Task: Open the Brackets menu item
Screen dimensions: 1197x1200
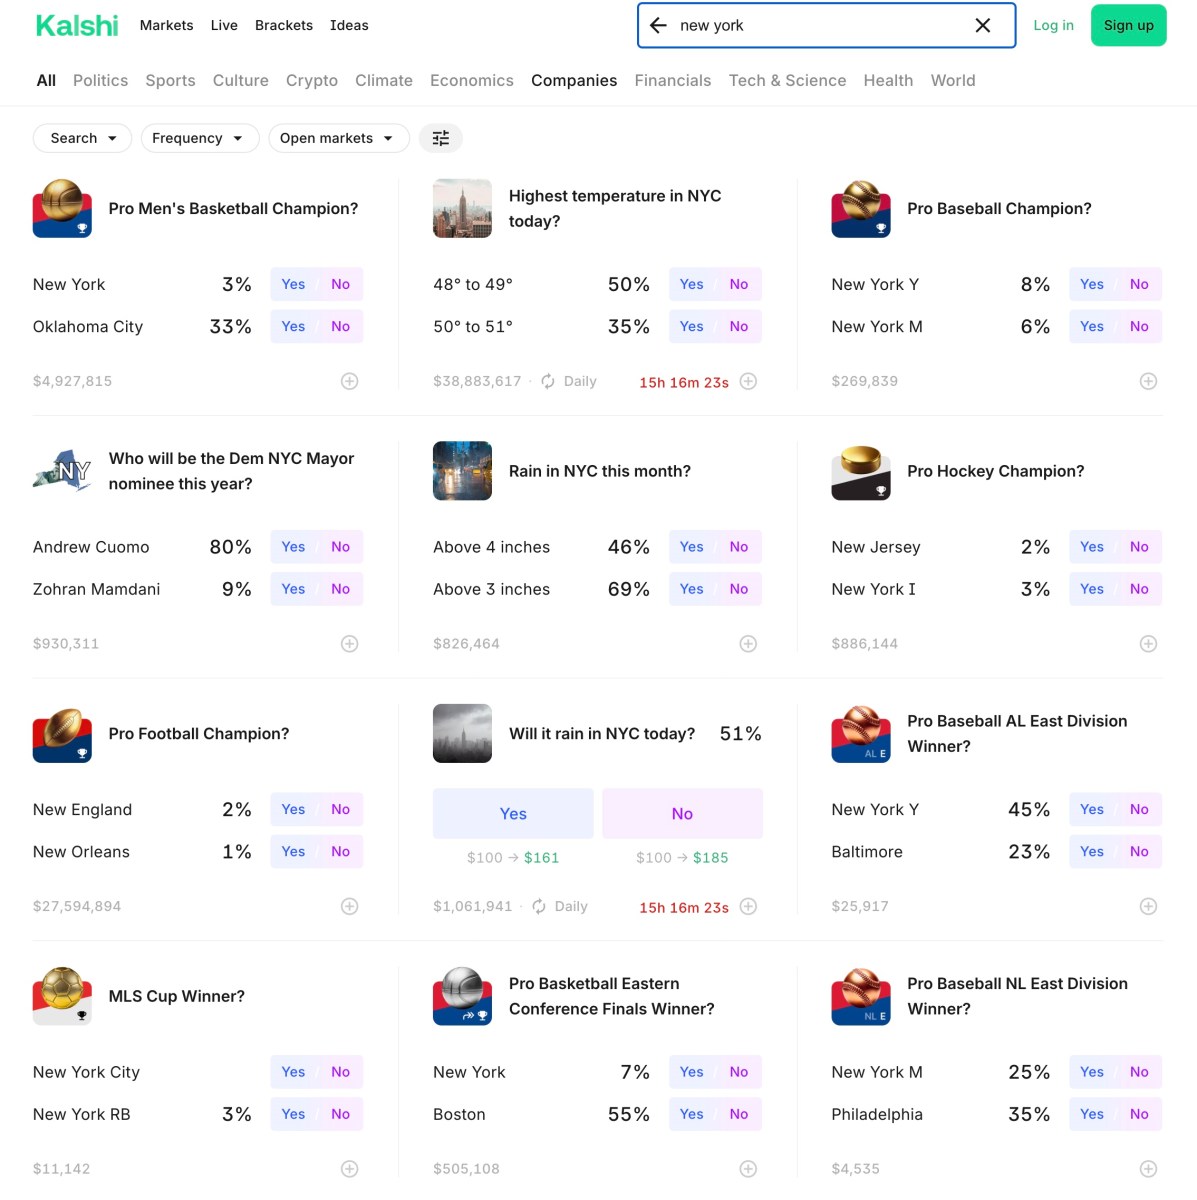Action: coord(284,25)
